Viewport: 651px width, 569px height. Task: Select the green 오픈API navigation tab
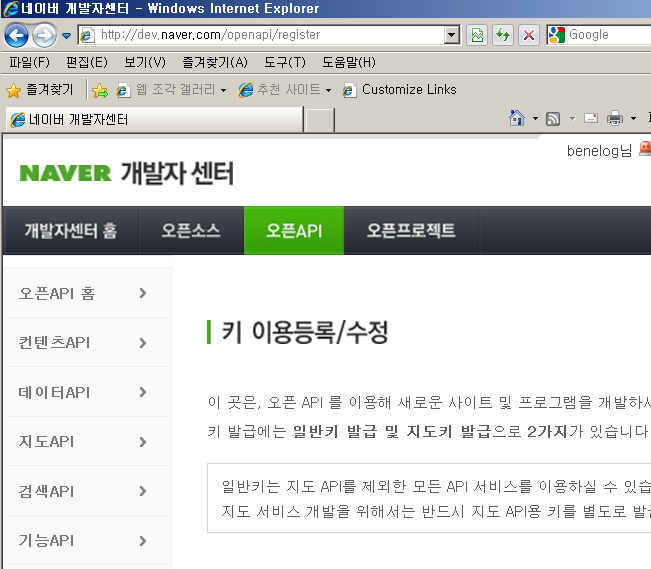click(294, 230)
